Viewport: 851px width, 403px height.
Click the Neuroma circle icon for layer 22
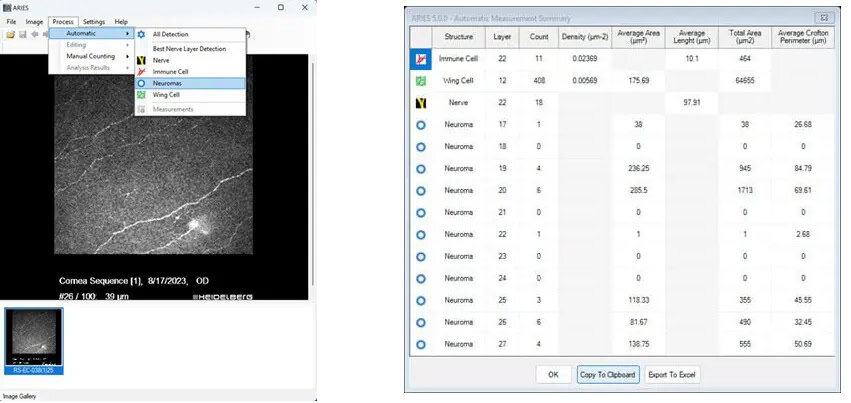click(x=421, y=234)
